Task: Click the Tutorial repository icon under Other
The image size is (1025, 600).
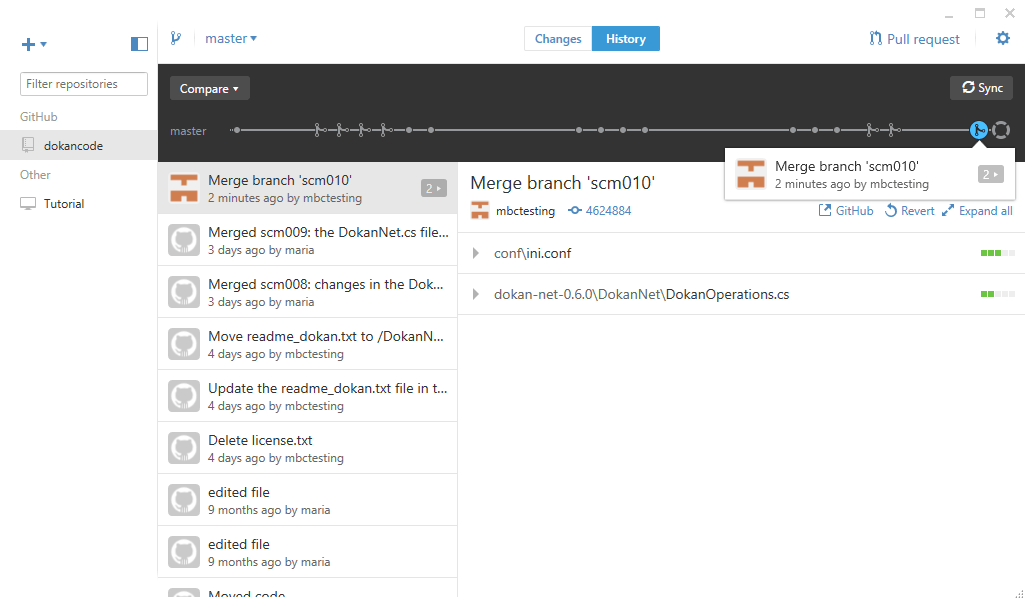Action: pos(28,203)
